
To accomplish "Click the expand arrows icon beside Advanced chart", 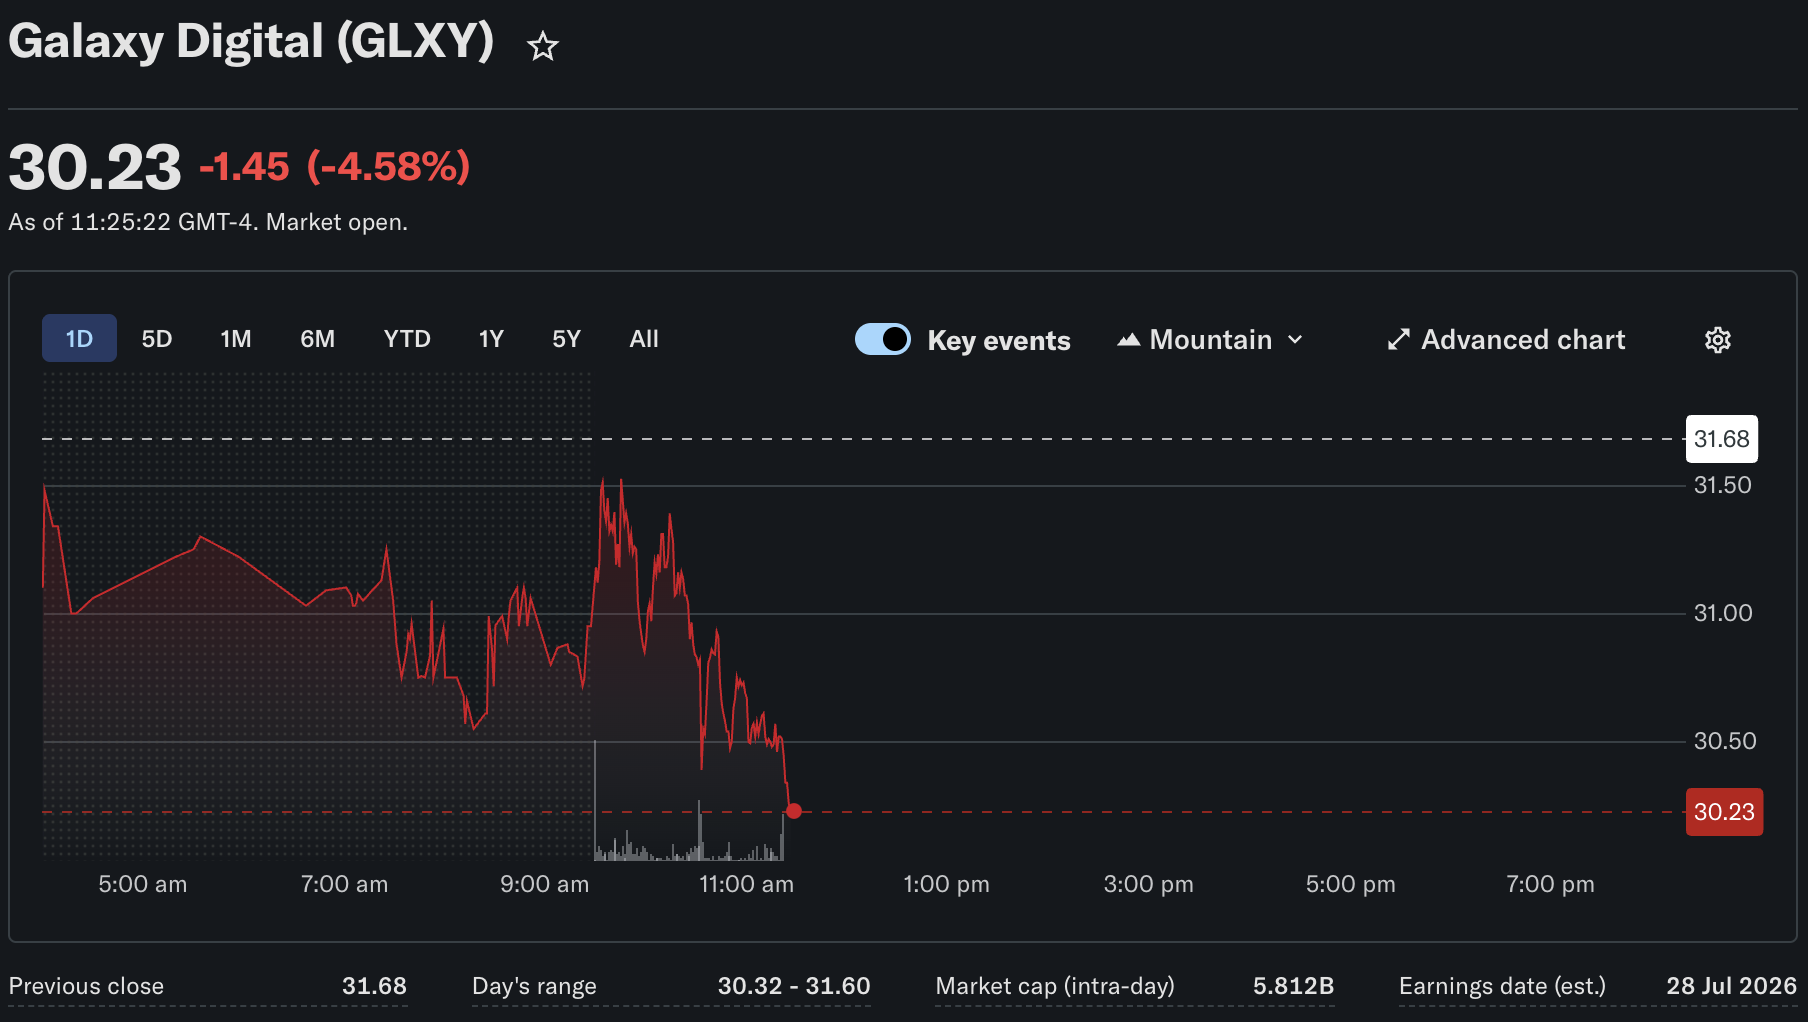I will pyautogui.click(x=1398, y=340).
